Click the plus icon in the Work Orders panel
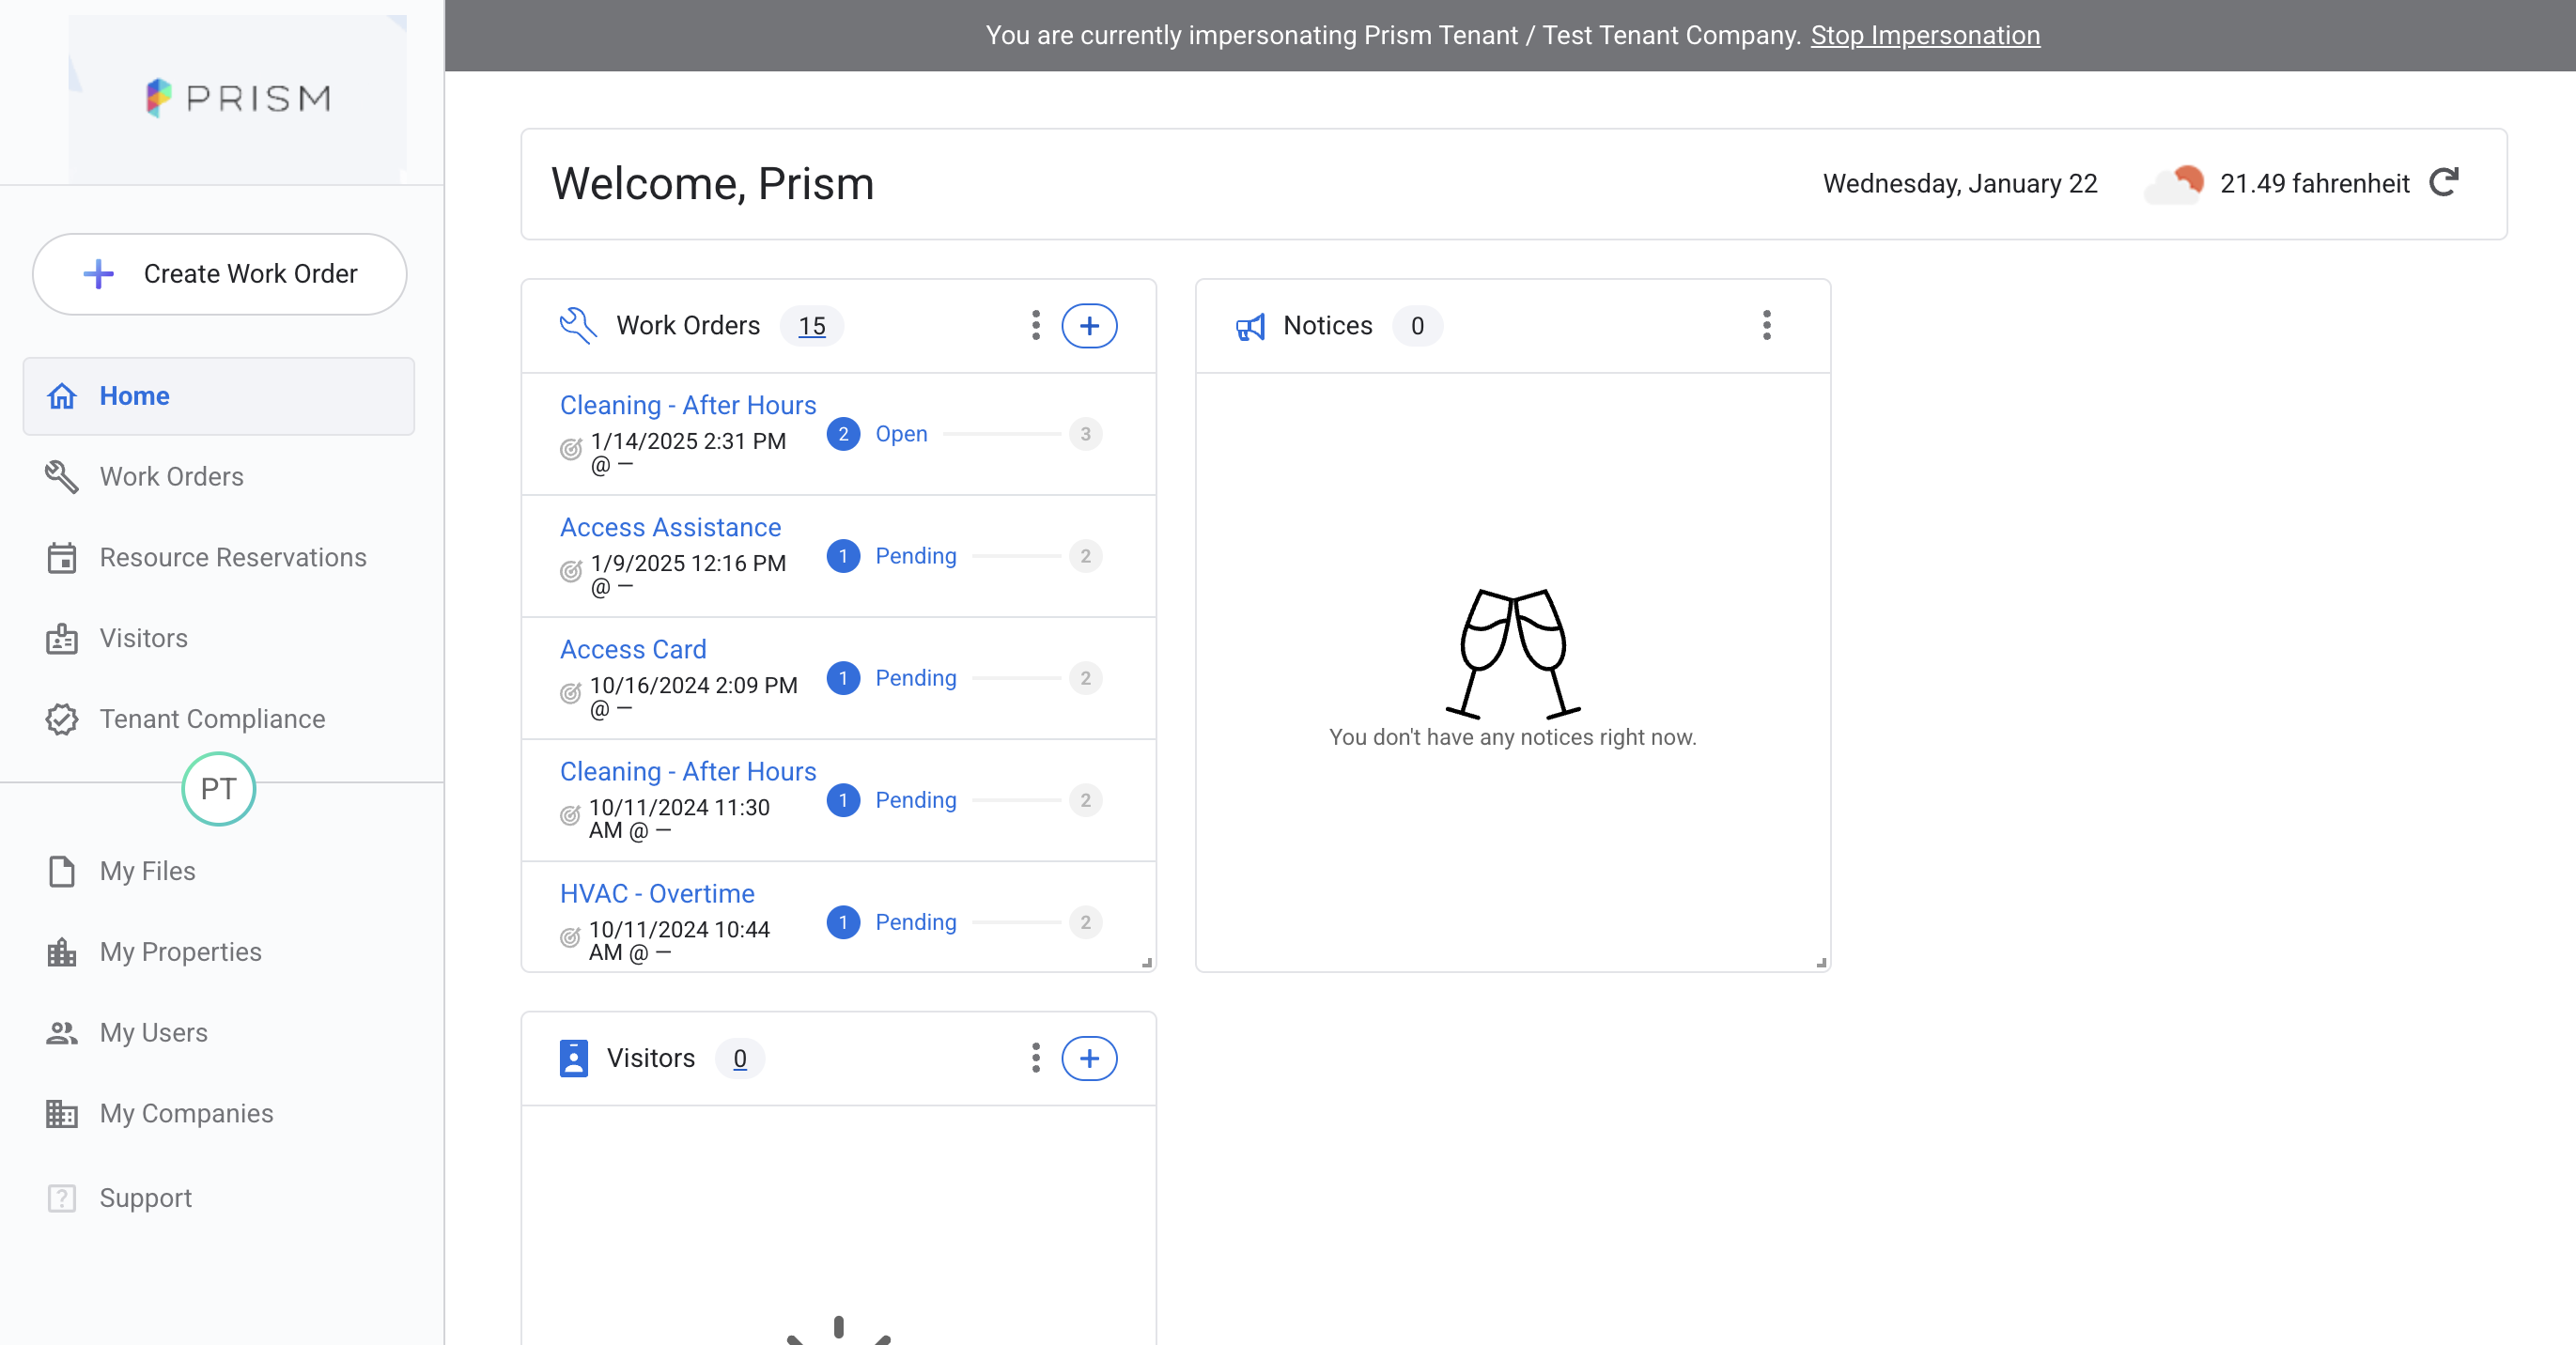2576x1345 pixels. click(1089, 326)
